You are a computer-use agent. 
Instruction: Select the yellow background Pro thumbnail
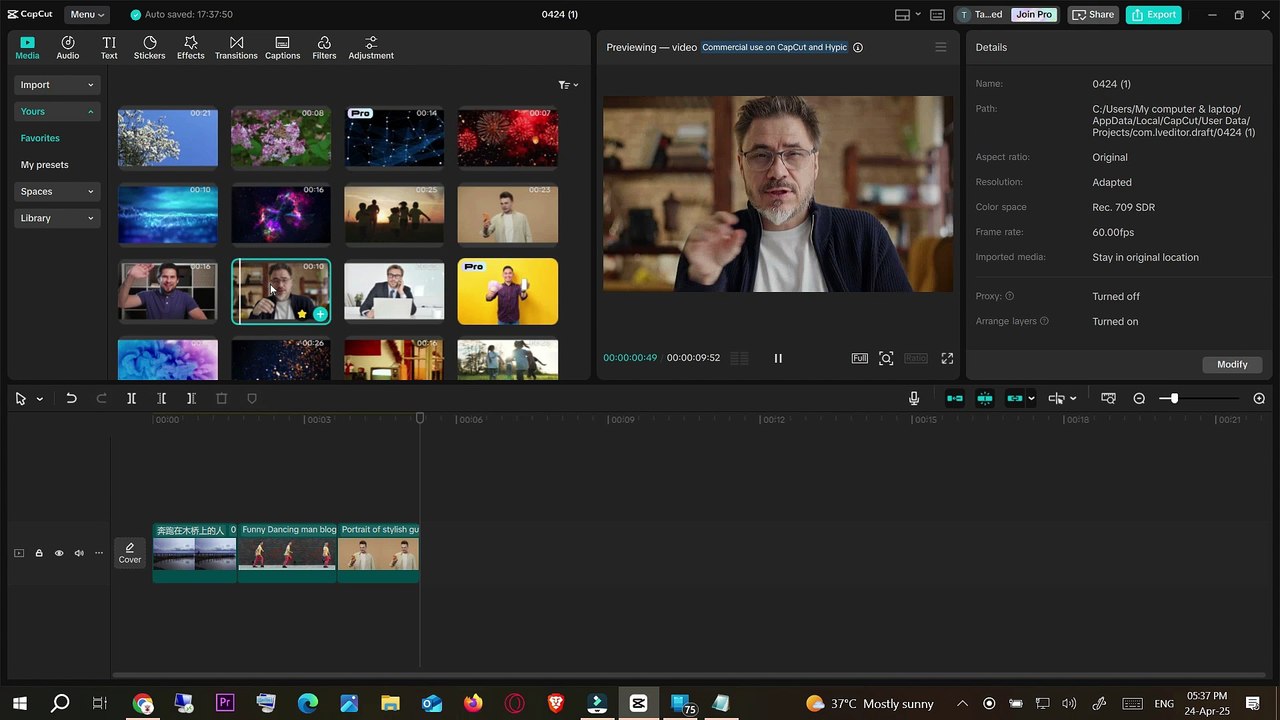(x=508, y=292)
